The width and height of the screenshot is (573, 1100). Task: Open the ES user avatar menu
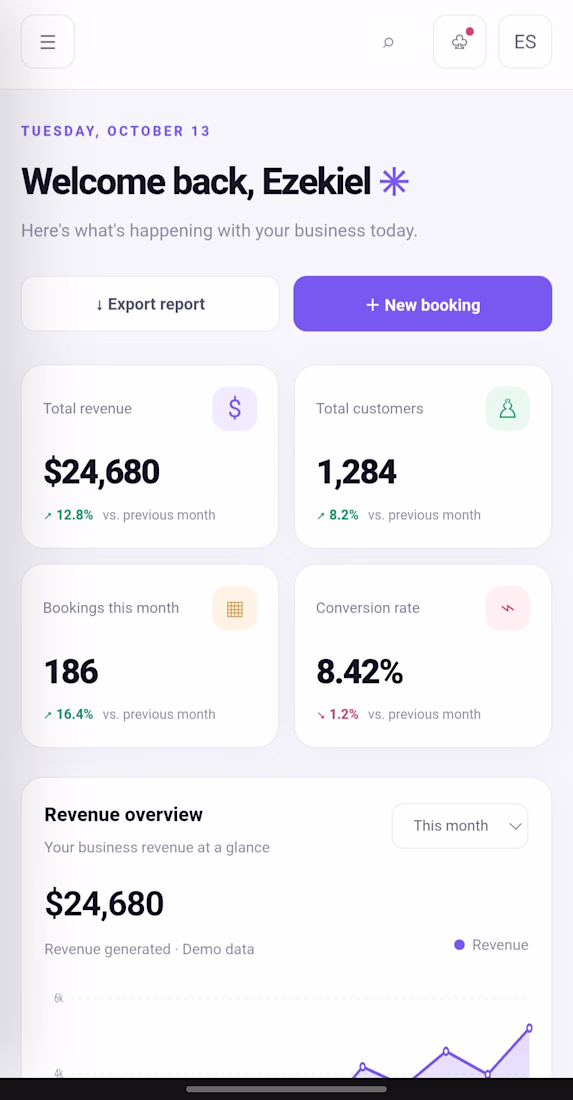click(525, 42)
